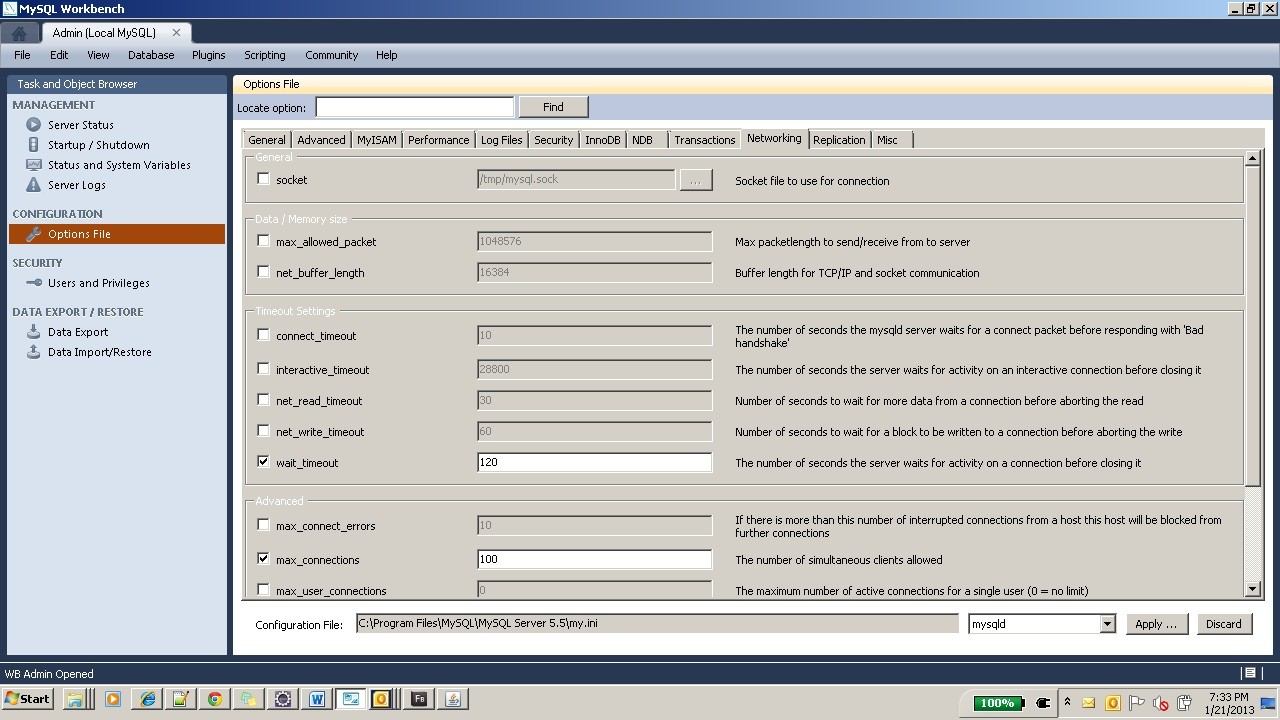Screen dimensions: 1280x720
Task: Open the File menu
Action: point(22,55)
